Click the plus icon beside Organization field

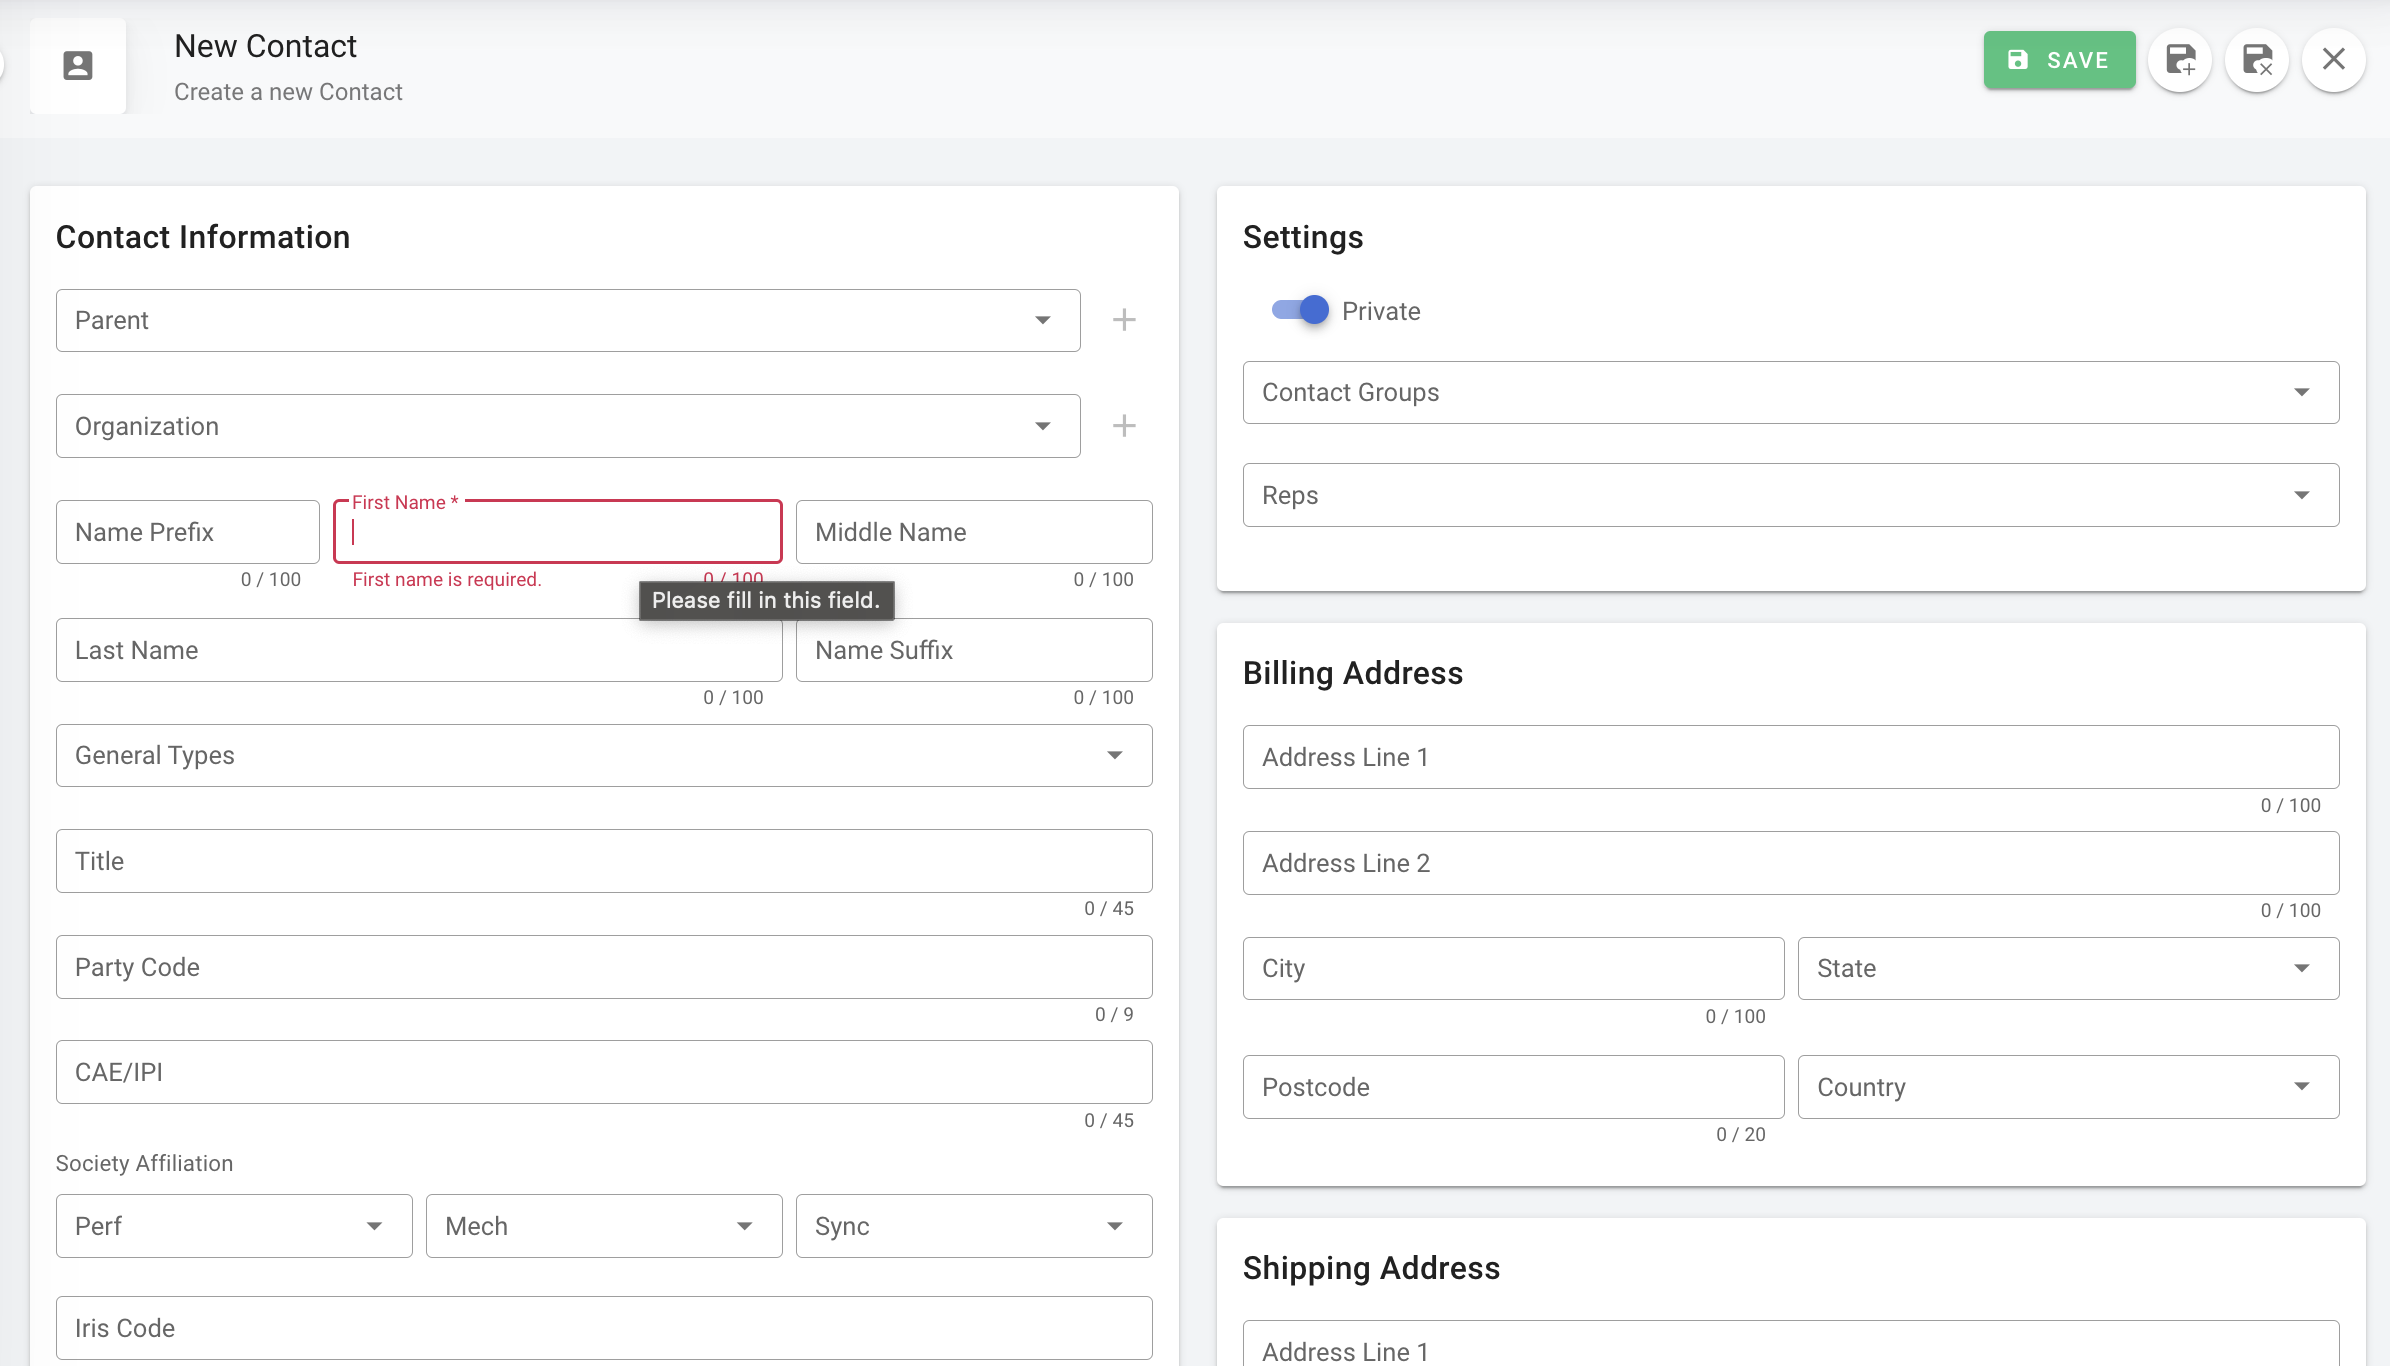1124,426
